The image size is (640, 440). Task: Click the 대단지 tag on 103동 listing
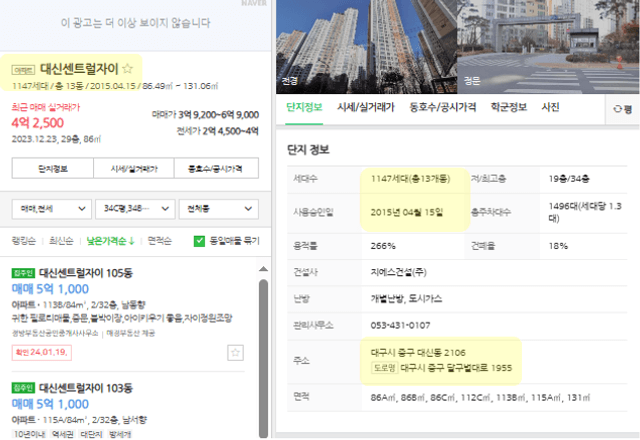pyautogui.click(x=91, y=434)
